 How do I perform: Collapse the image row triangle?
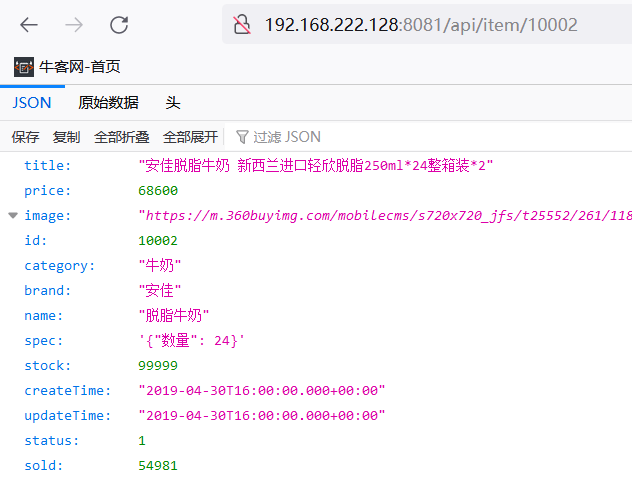click(13, 216)
